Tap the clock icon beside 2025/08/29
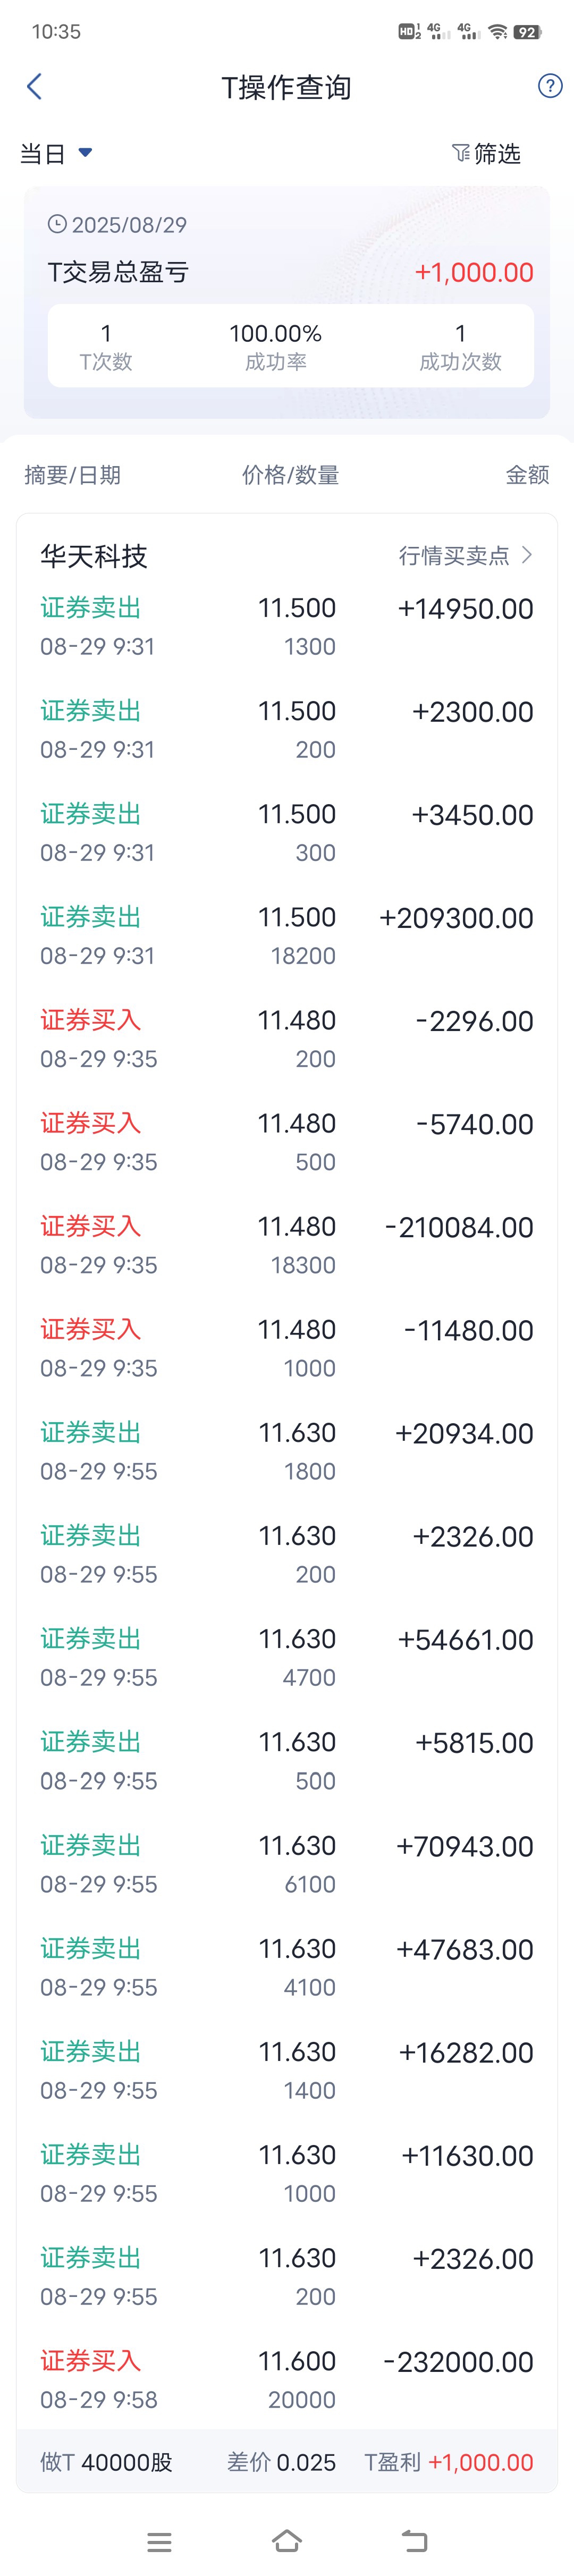The image size is (574, 2576). [57, 224]
